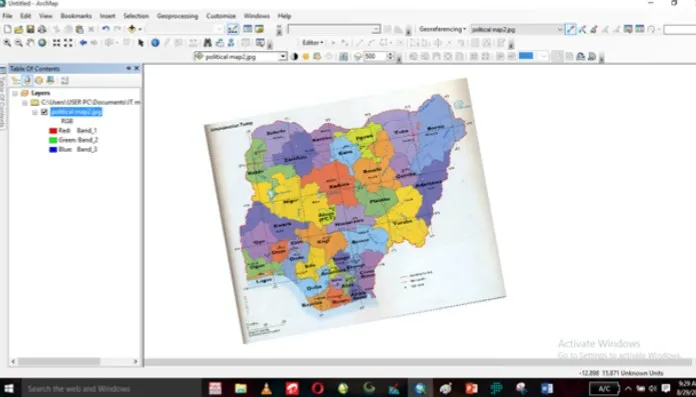Viewport: 696px width, 397px height.
Task: Click the Add Data button
Action: tap(132, 29)
